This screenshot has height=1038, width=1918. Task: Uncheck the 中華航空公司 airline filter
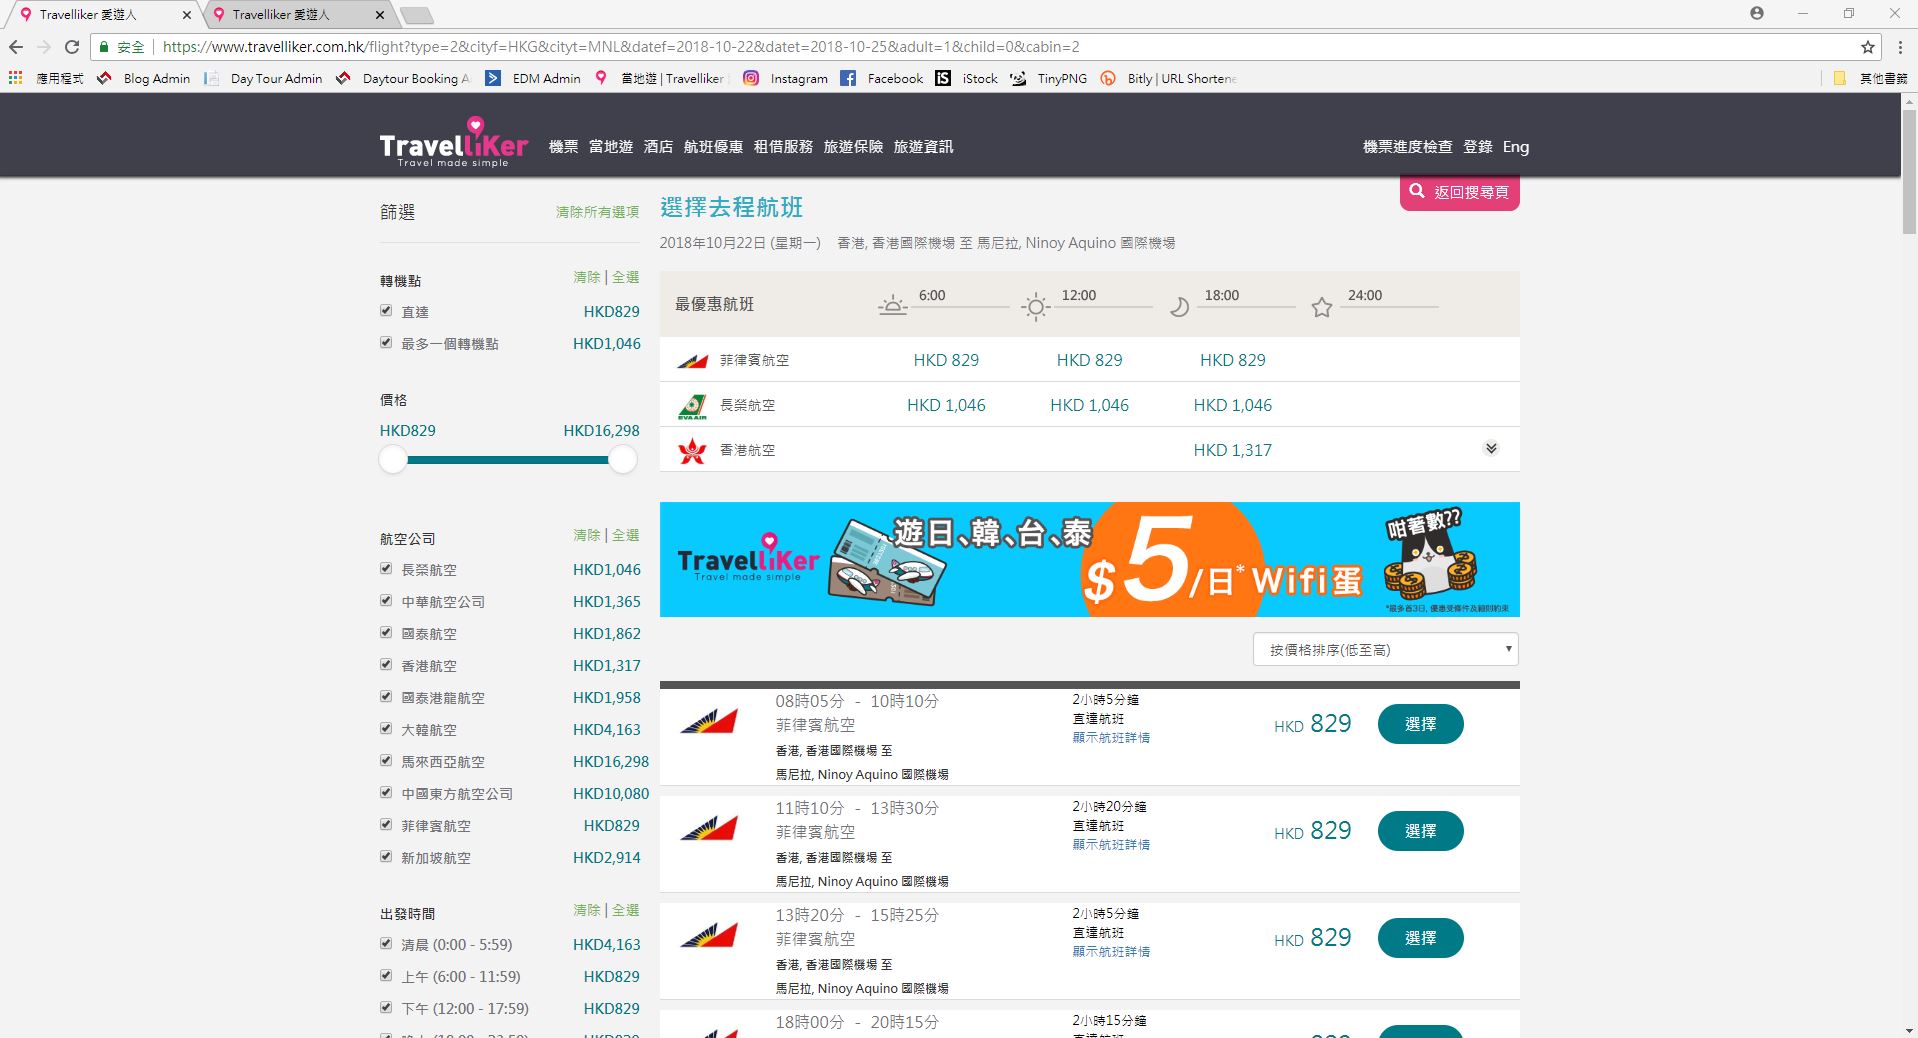pyautogui.click(x=386, y=601)
